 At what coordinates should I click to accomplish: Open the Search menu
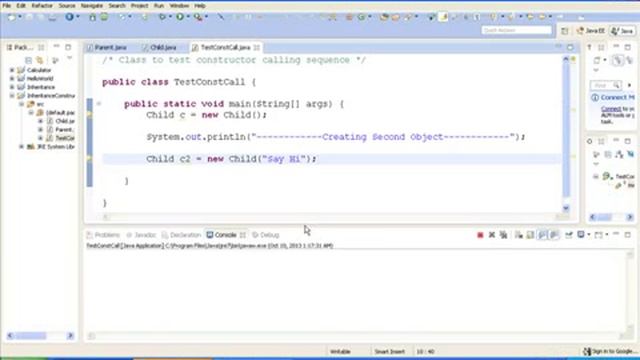click(117, 6)
